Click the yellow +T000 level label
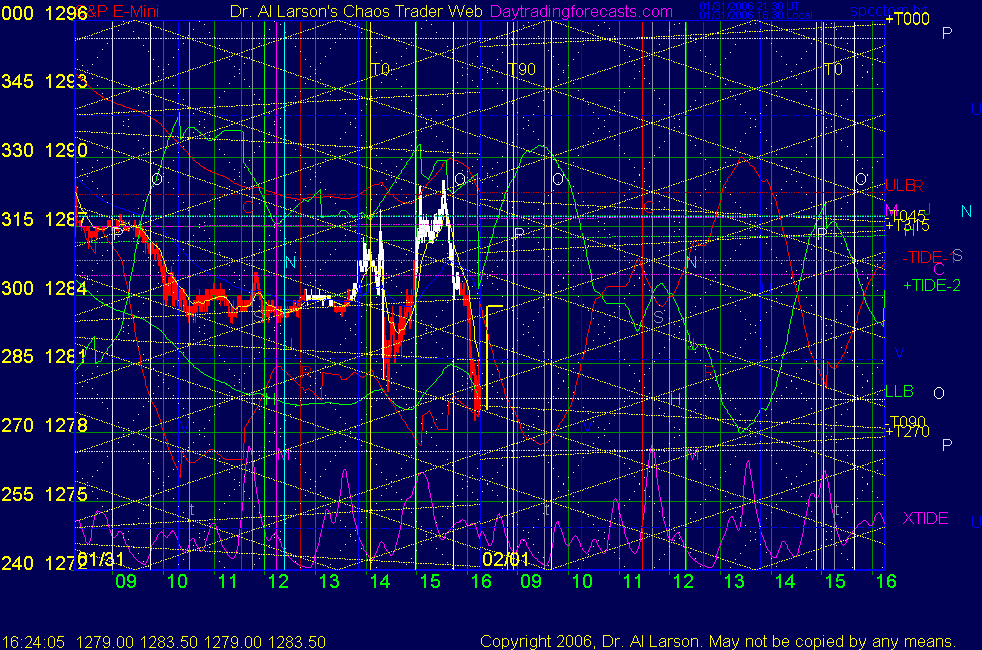Viewport: 982px width, 650px height. click(907, 19)
